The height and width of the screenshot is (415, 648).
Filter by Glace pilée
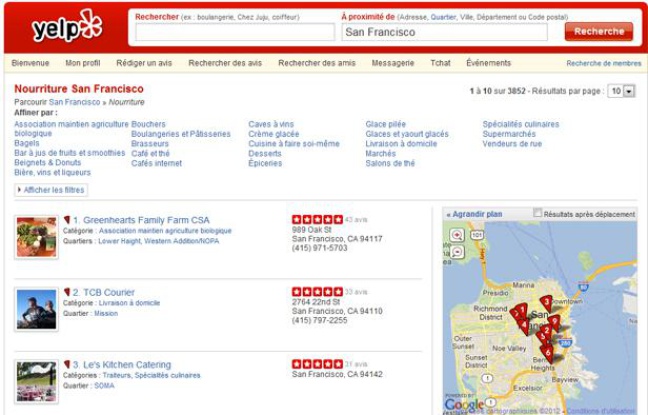tap(386, 124)
